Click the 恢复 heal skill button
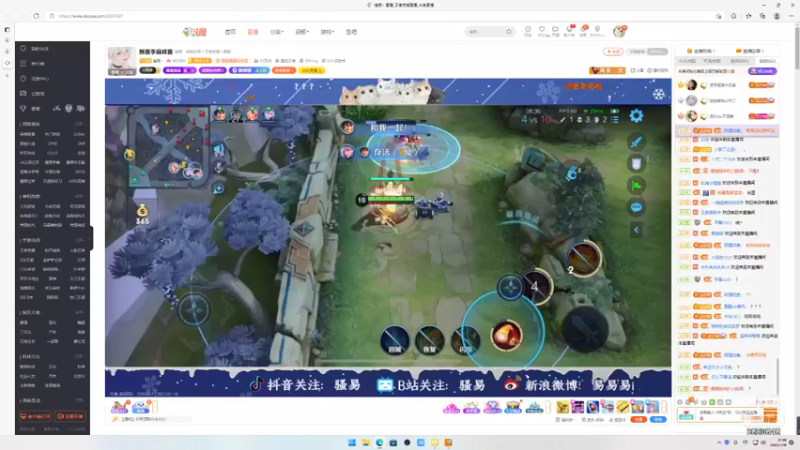The height and width of the screenshot is (450, 800). (430, 340)
